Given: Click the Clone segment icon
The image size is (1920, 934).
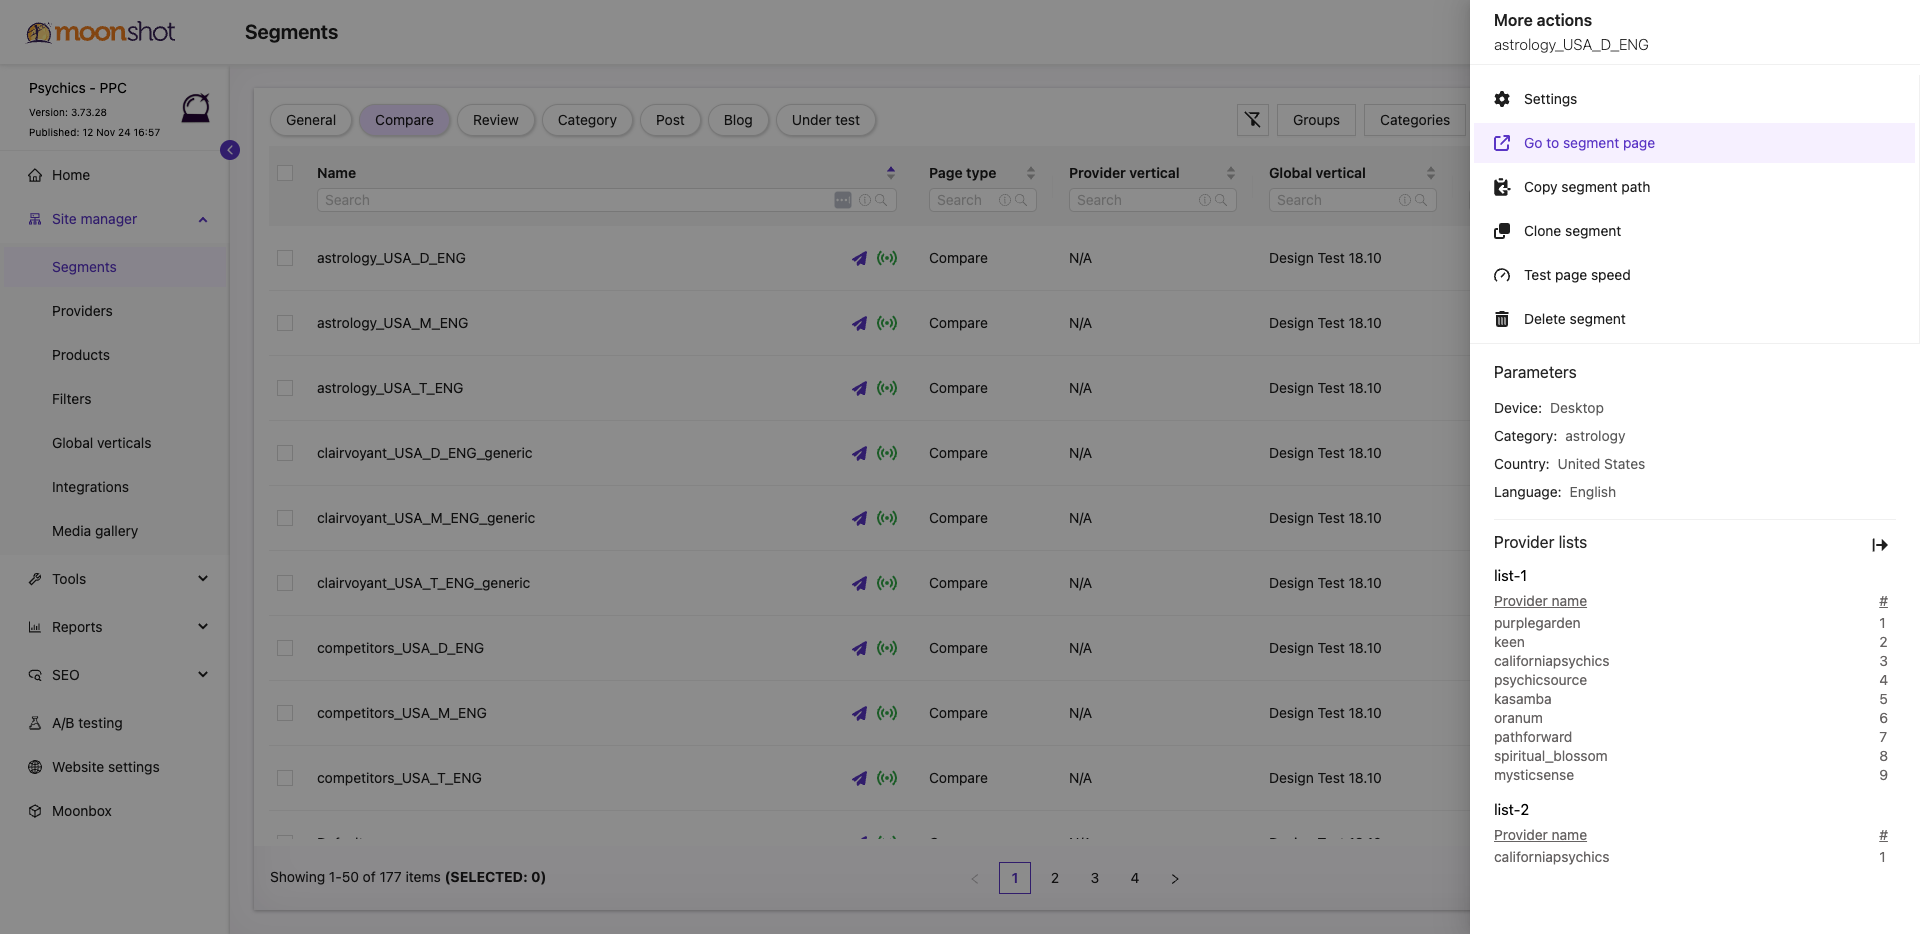Looking at the screenshot, I should (x=1502, y=231).
